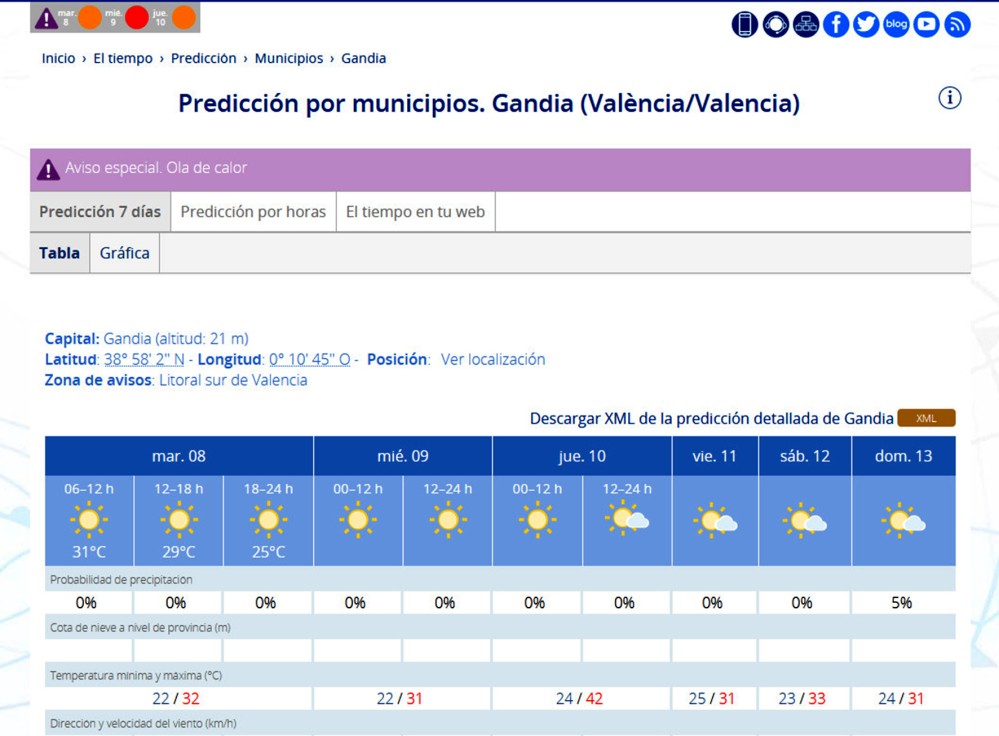The width and height of the screenshot is (999, 736).
Task: Click the 23 / 33 temperature cell
Action: pos(801,698)
